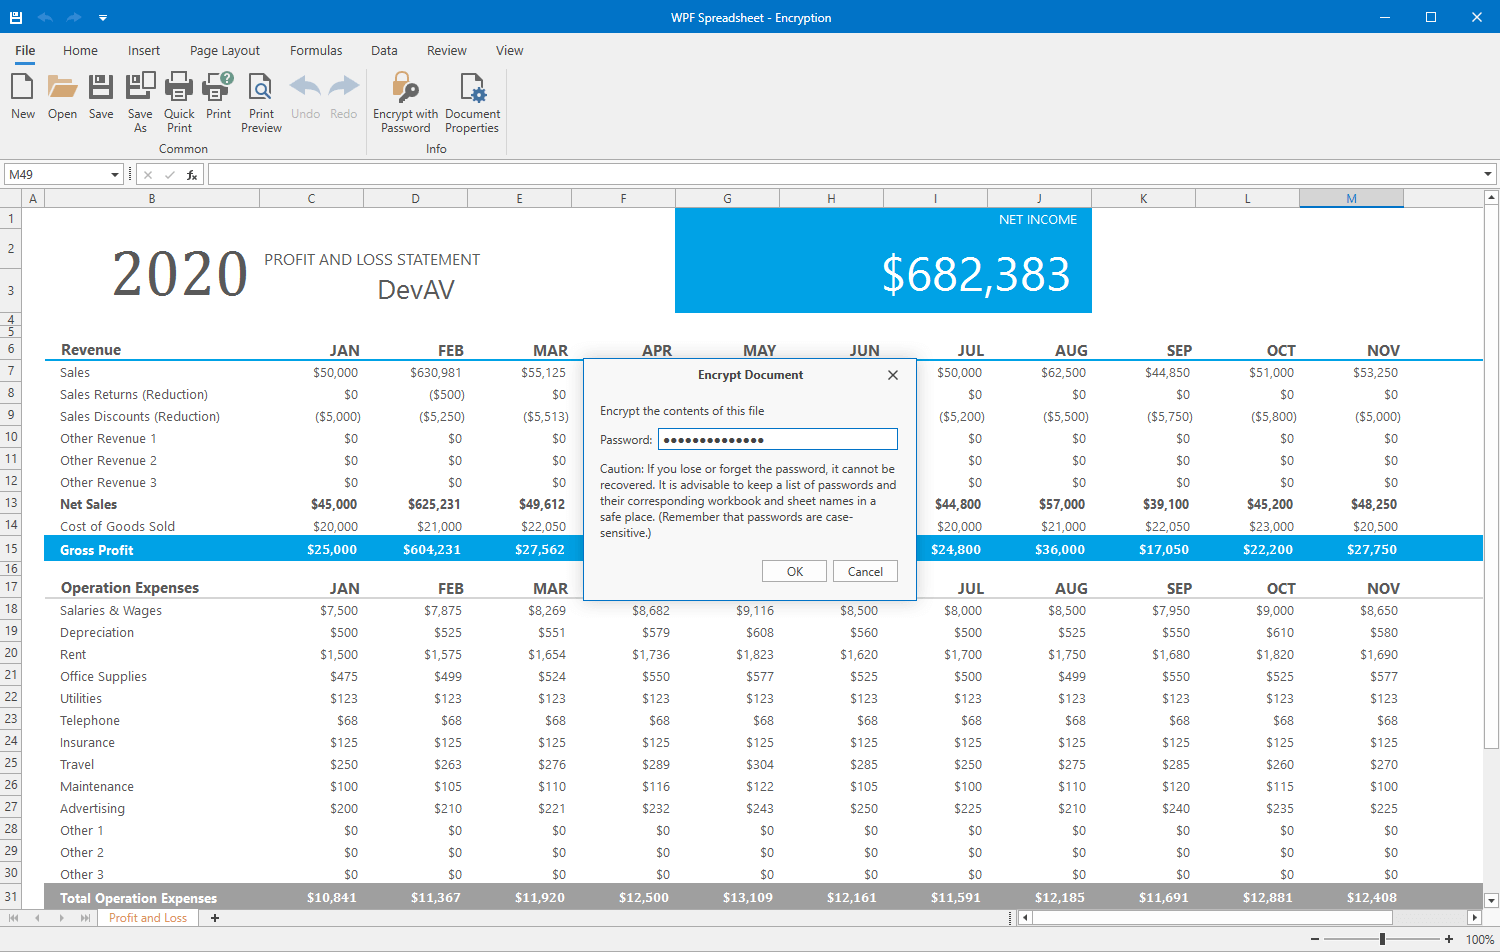Click the Password input field
This screenshot has width=1500, height=952.
tap(777, 440)
